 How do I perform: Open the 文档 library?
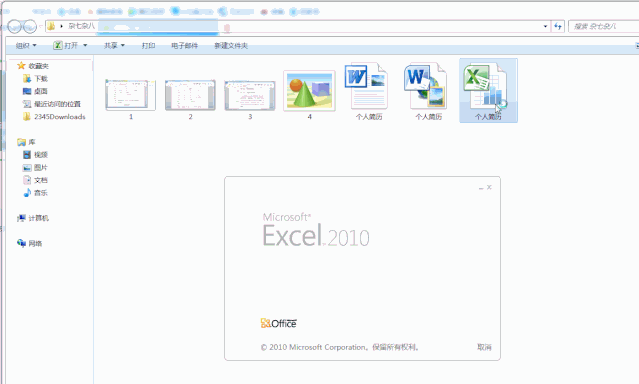(x=41, y=180)
